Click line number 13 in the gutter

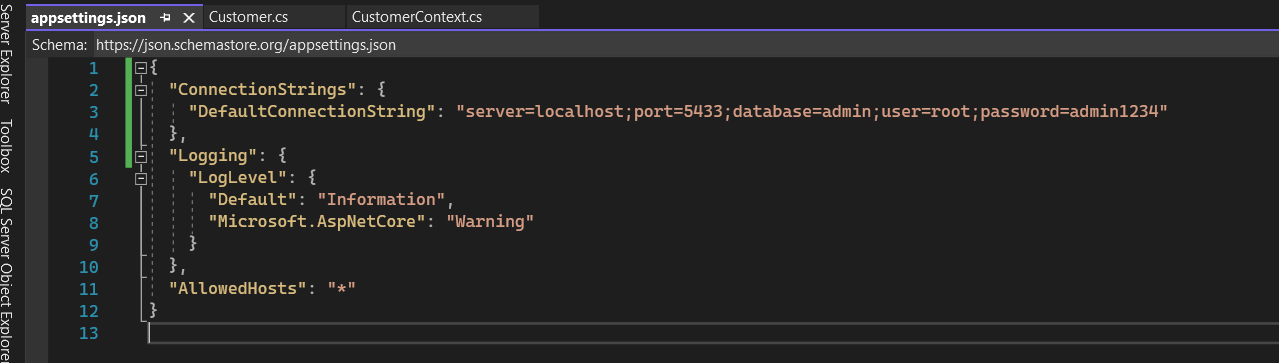click(88, 332)
